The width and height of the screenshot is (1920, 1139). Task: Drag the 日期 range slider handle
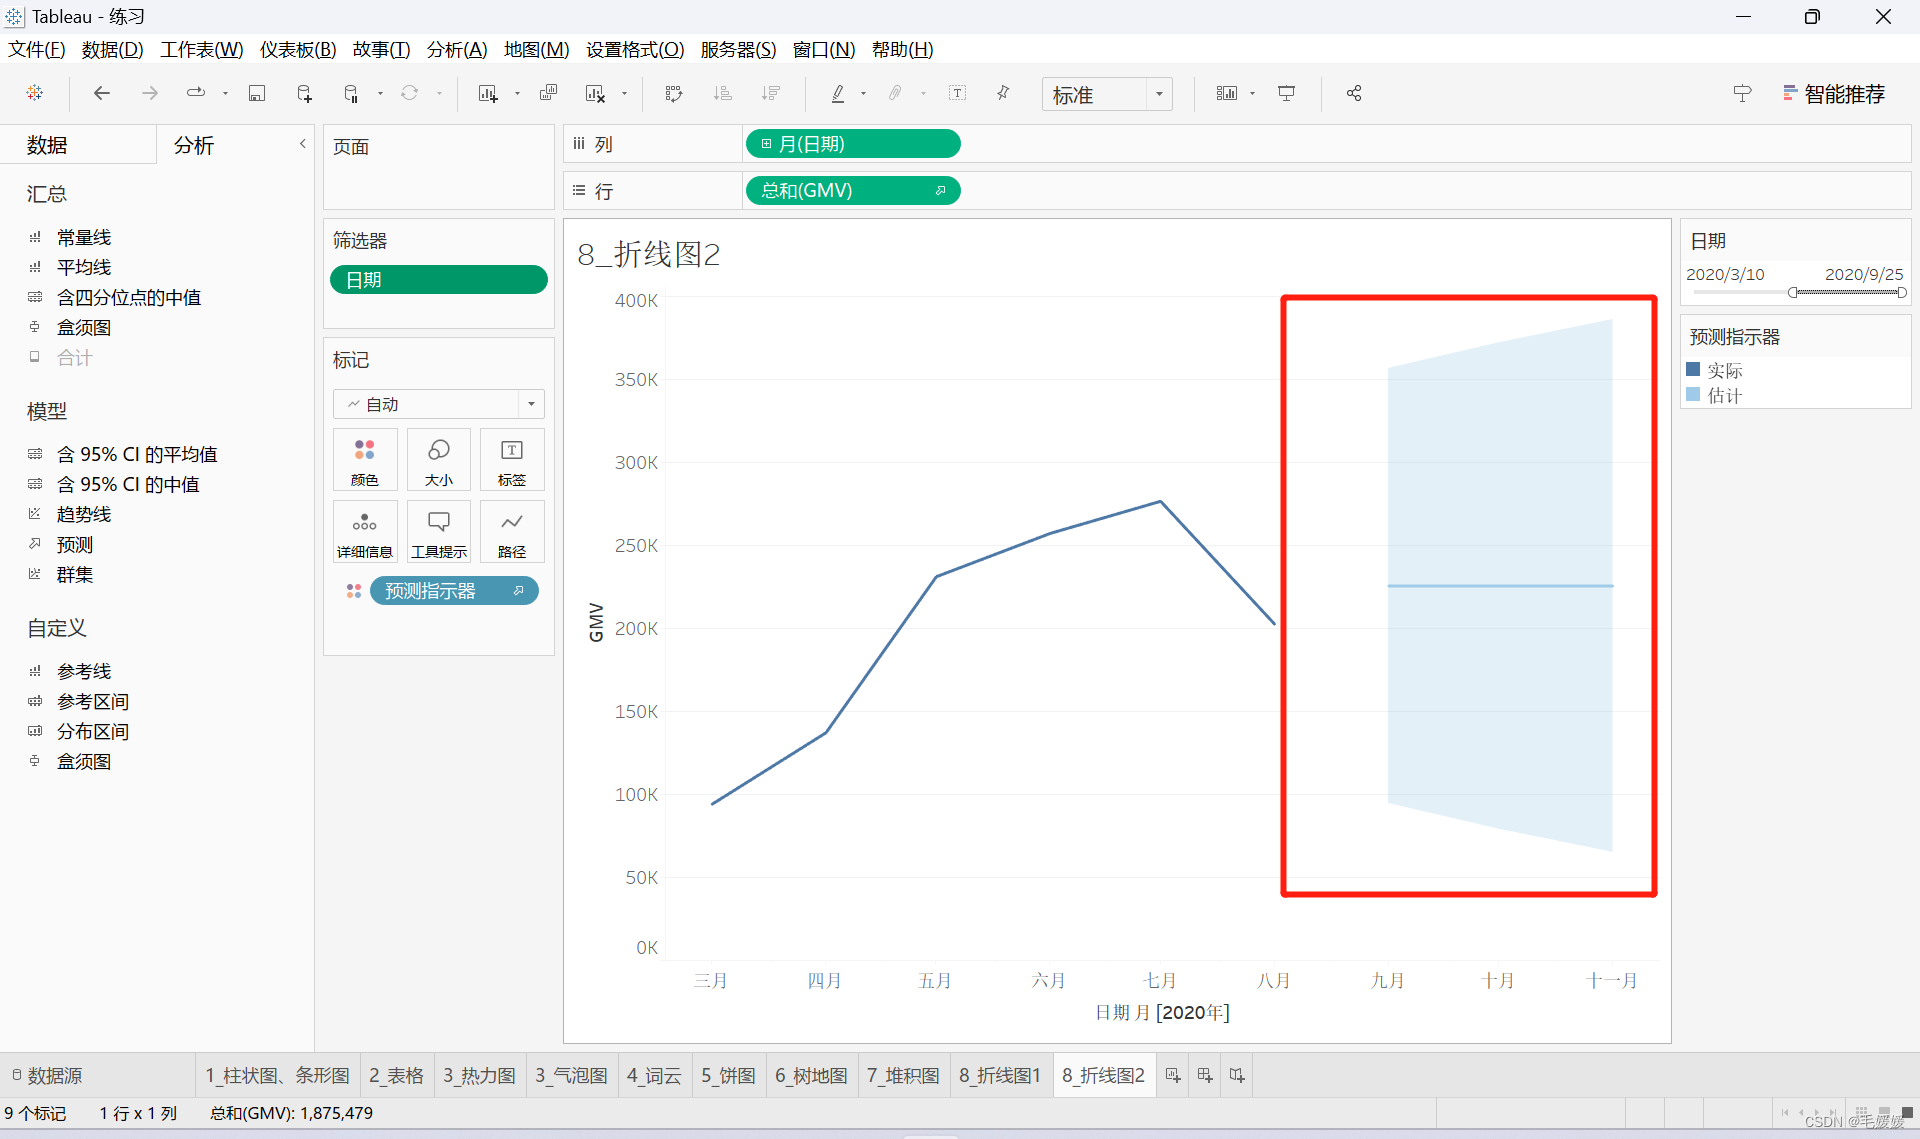[x=1791, y=293]
